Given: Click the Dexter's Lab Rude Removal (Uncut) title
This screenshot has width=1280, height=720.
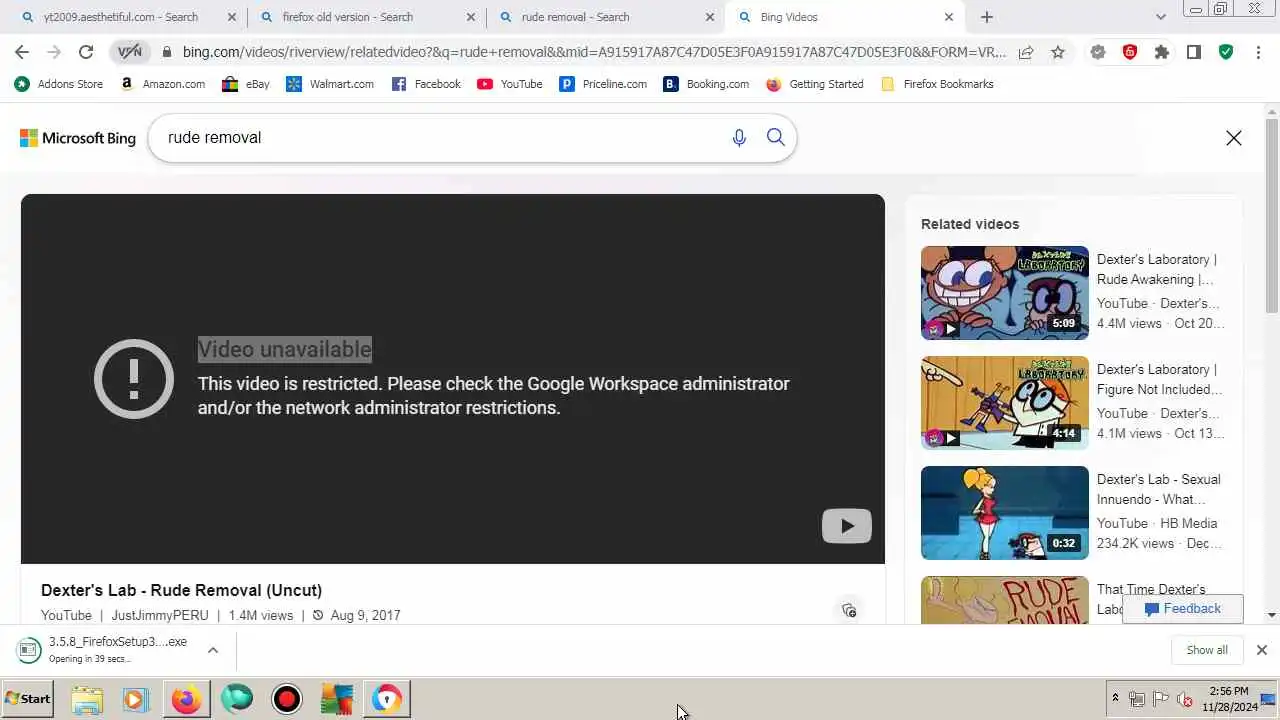Looking at the screenshot, I should point(181,590).
